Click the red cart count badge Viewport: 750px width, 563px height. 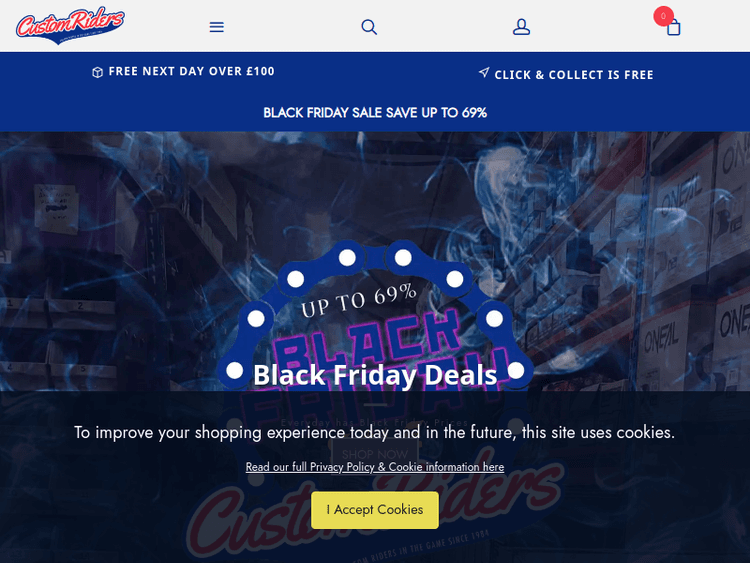[x=663, y=16]
